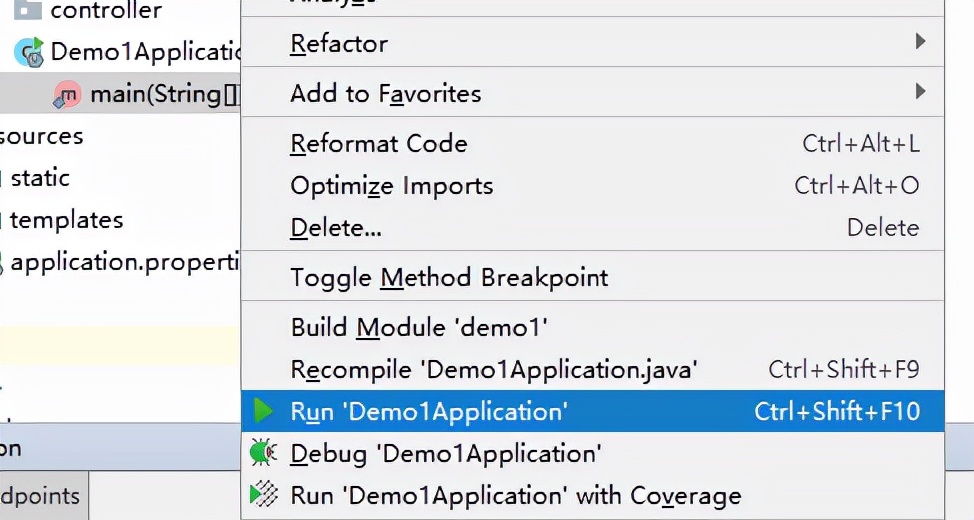Click the Run with Coverage icon

[264, 494]
